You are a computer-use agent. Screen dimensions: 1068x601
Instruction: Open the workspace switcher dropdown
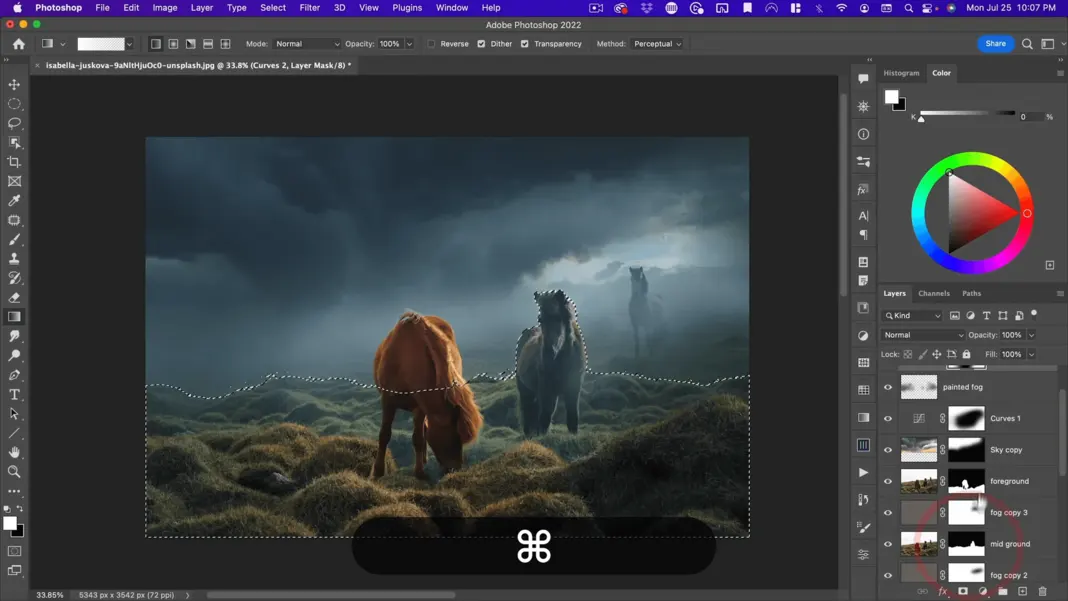(1051, 44)
